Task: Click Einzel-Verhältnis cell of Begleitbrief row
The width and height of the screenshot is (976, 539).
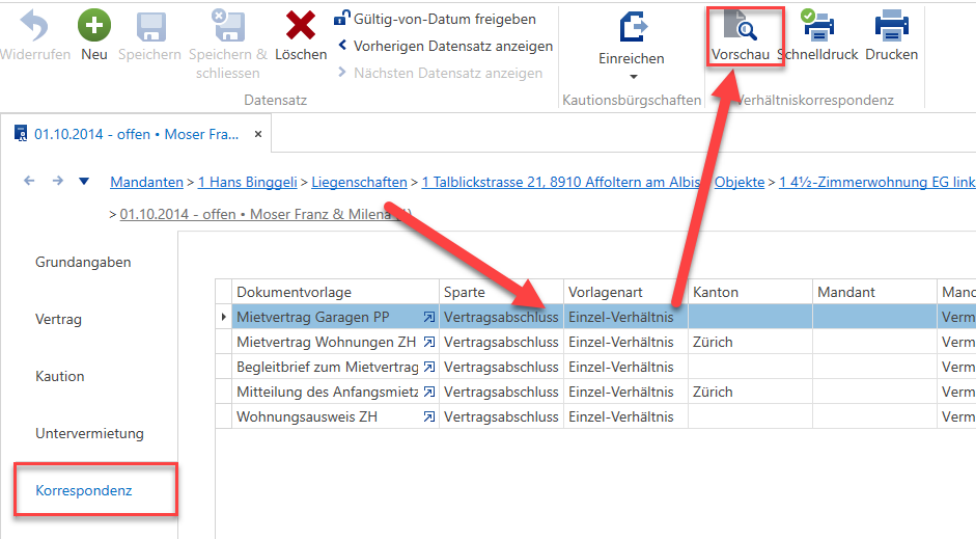Action: click(626, 367)
